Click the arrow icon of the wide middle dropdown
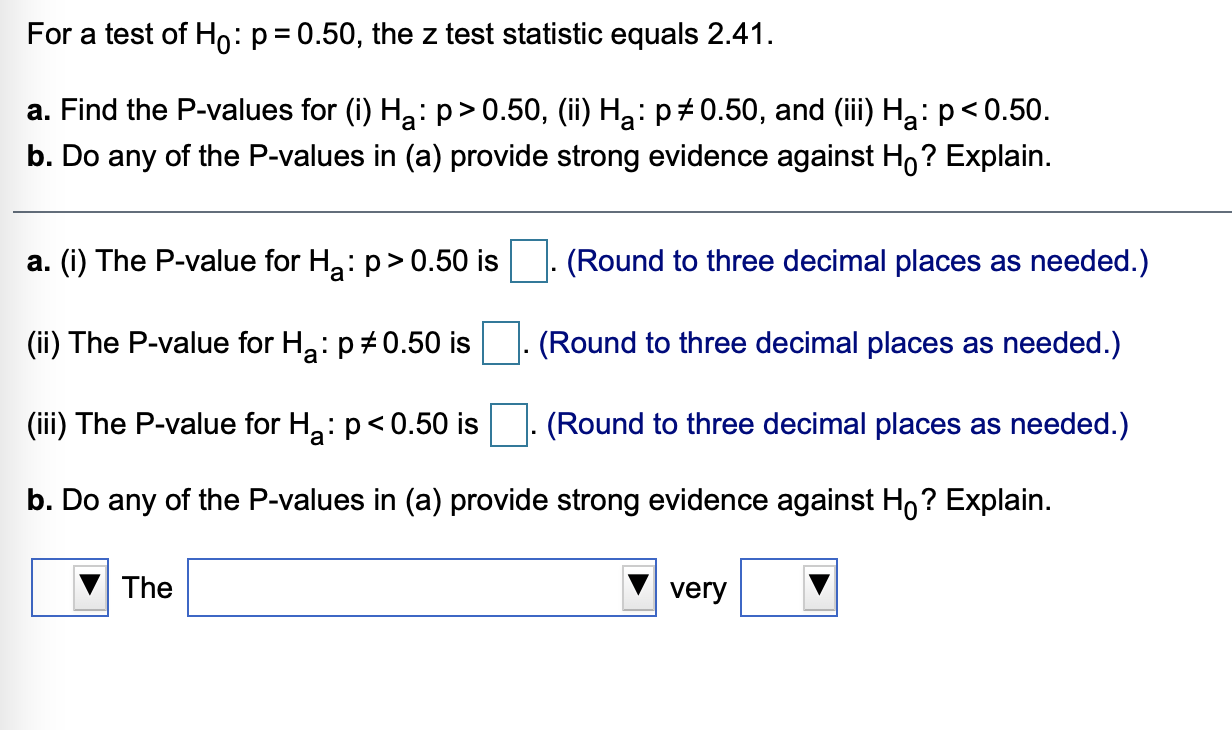 (x=637, y=588)
